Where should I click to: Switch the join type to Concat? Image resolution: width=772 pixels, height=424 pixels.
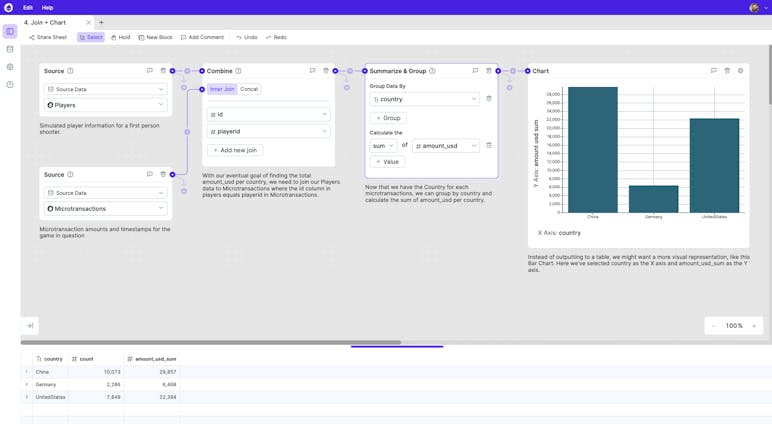(x=249, y=89)
